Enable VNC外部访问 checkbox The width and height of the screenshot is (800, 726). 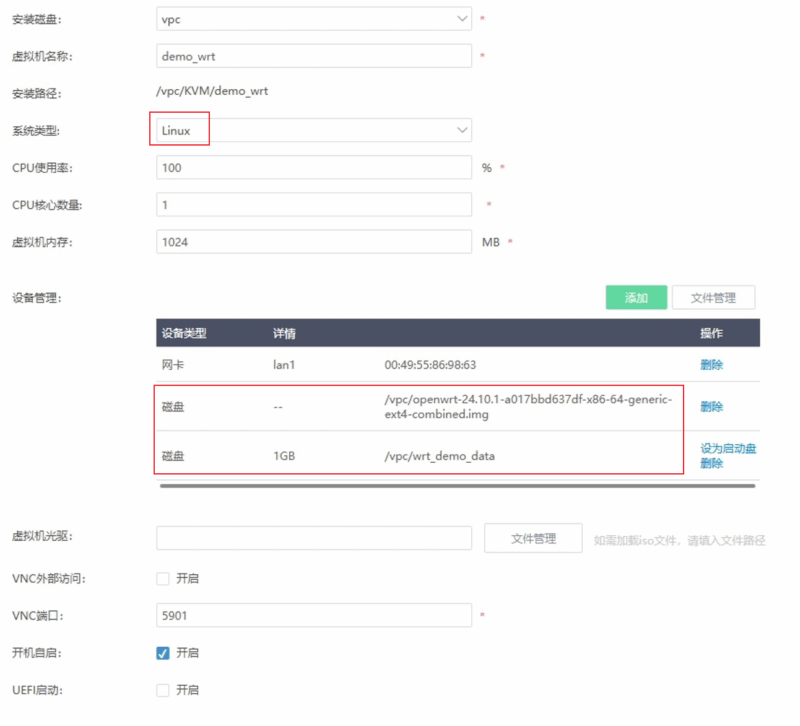(163, 578)
